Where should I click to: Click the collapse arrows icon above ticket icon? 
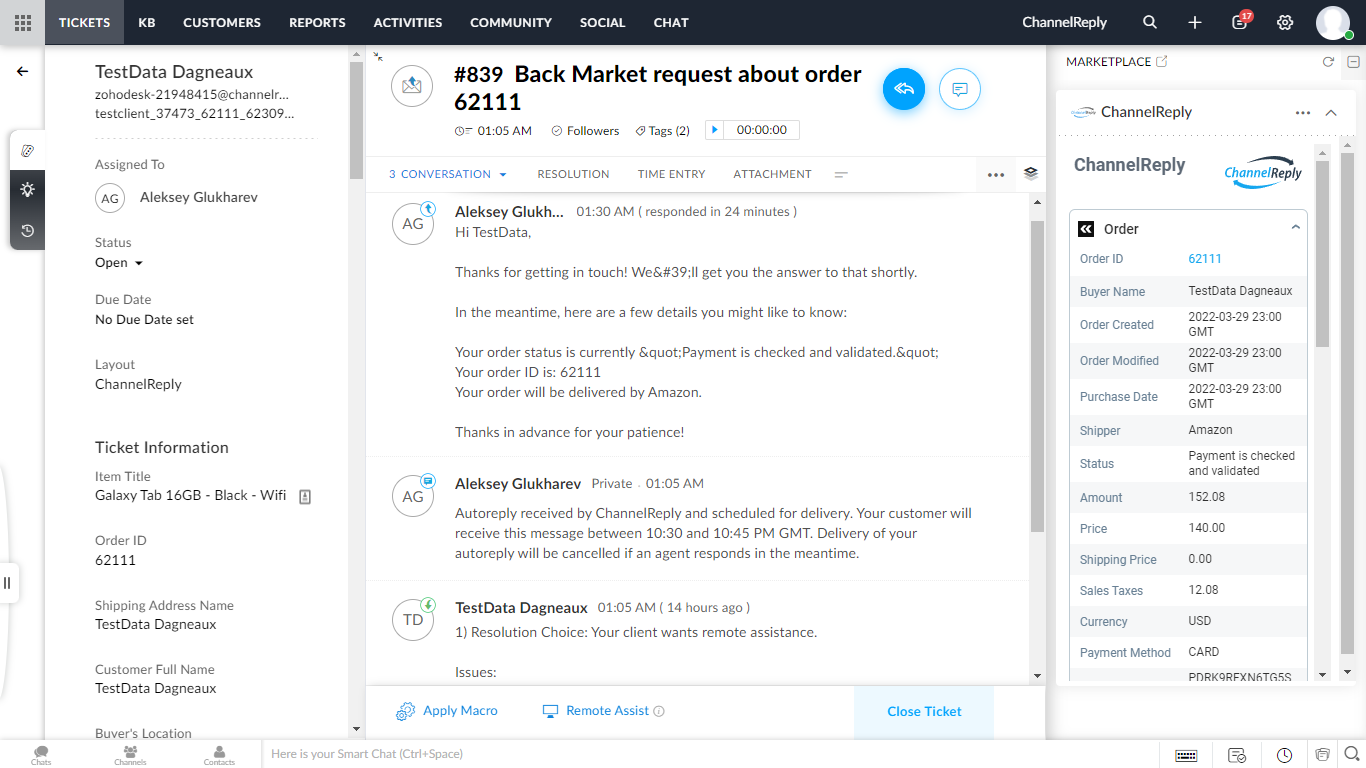[x=378, y=57]
